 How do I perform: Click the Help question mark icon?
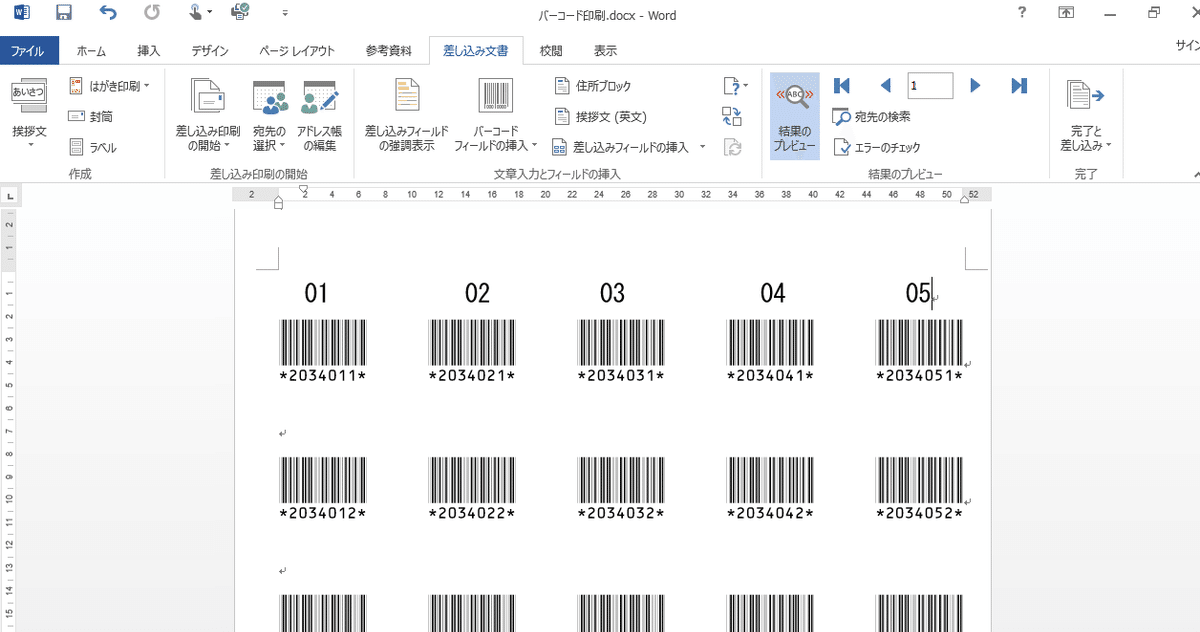[x=1021, y=14]
